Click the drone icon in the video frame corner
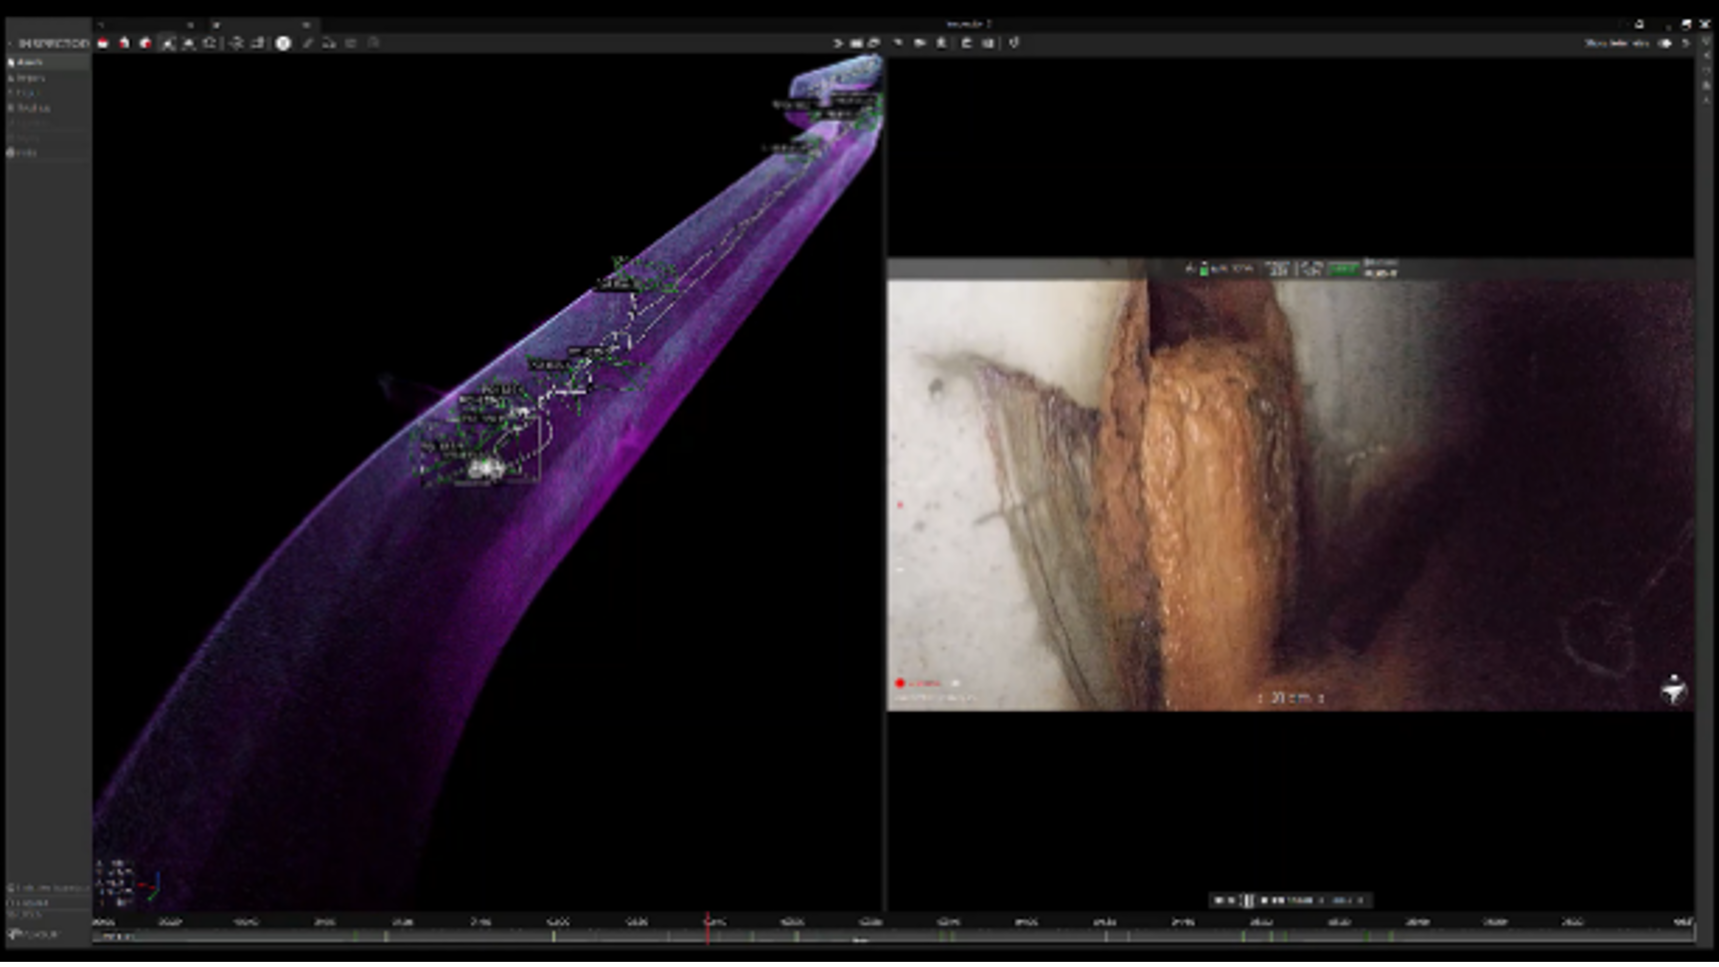This screenshot has width=1719, height=967. [1673, 689]
